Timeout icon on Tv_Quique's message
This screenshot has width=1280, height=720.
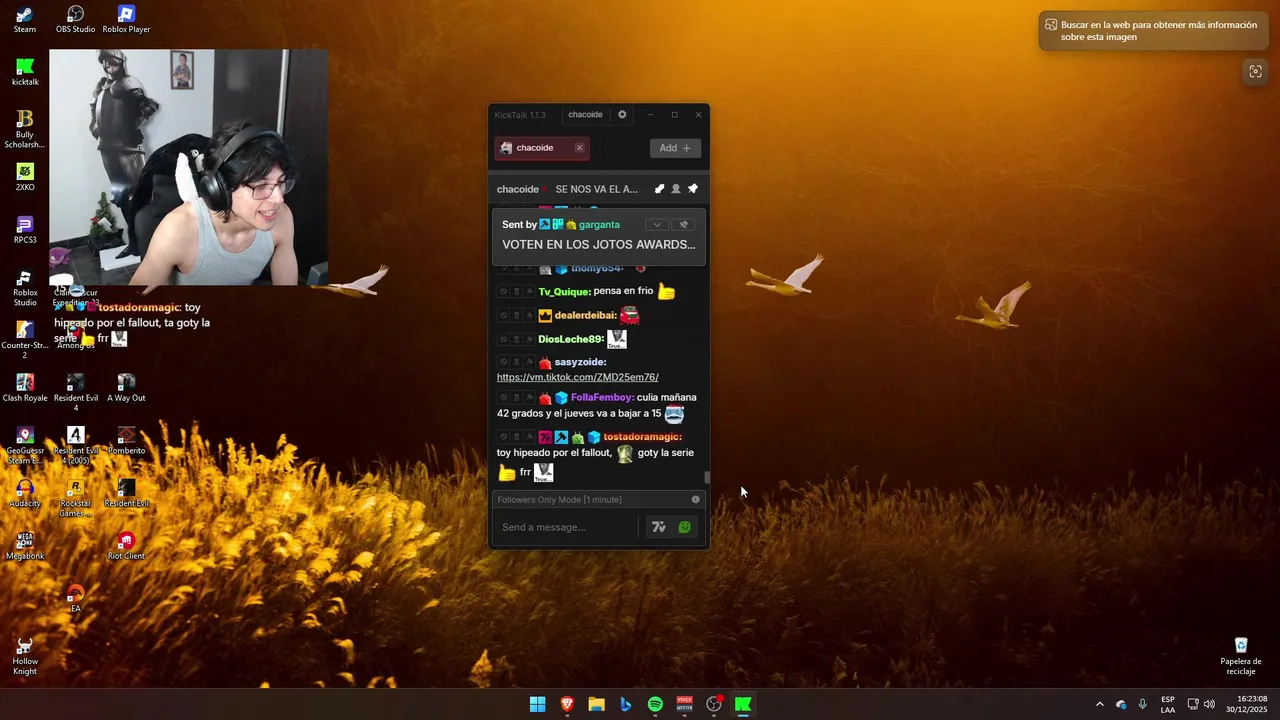516,292
